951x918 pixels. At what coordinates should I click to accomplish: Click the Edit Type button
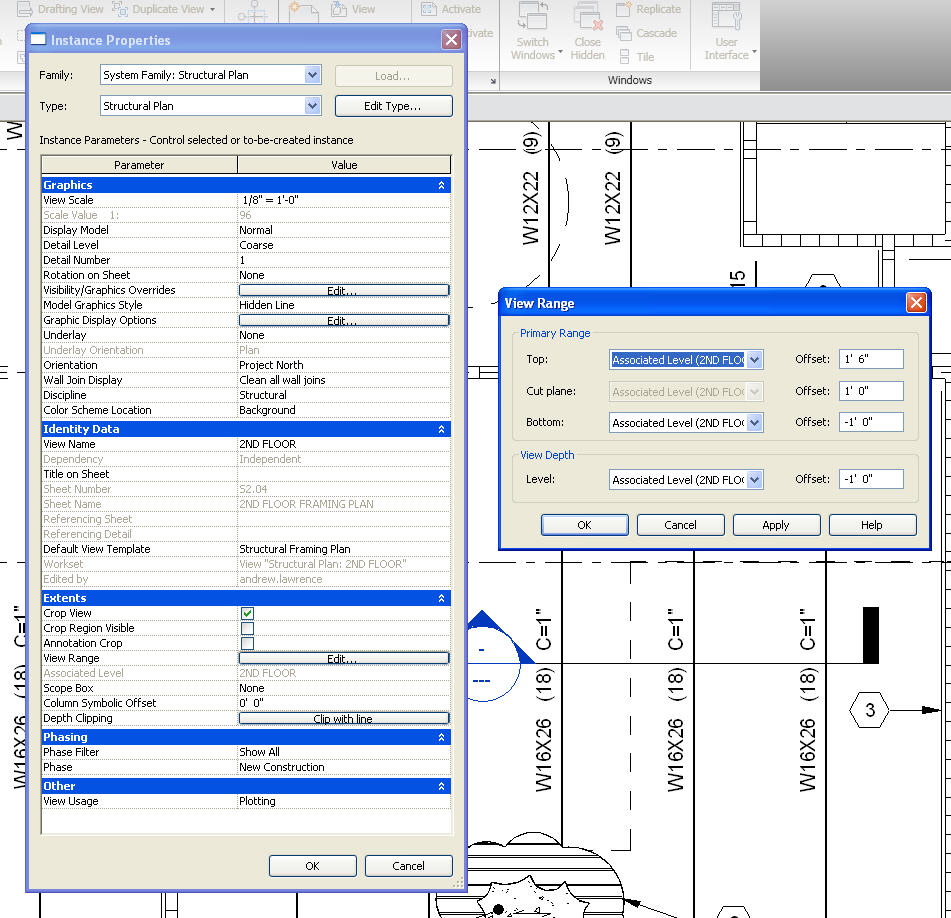[x=393, y=106]
